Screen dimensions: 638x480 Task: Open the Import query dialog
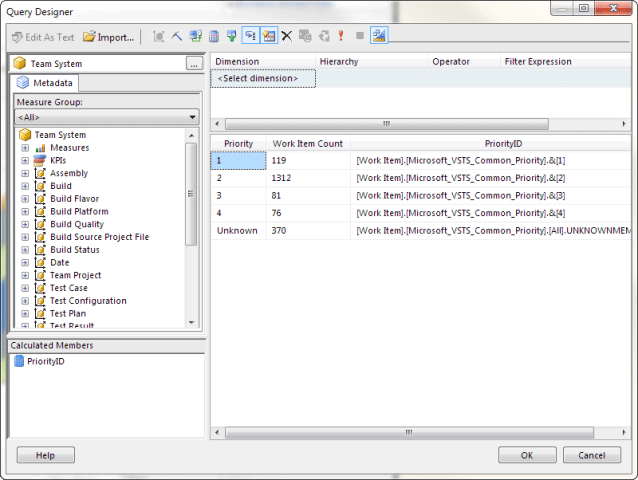coord(108,37)
